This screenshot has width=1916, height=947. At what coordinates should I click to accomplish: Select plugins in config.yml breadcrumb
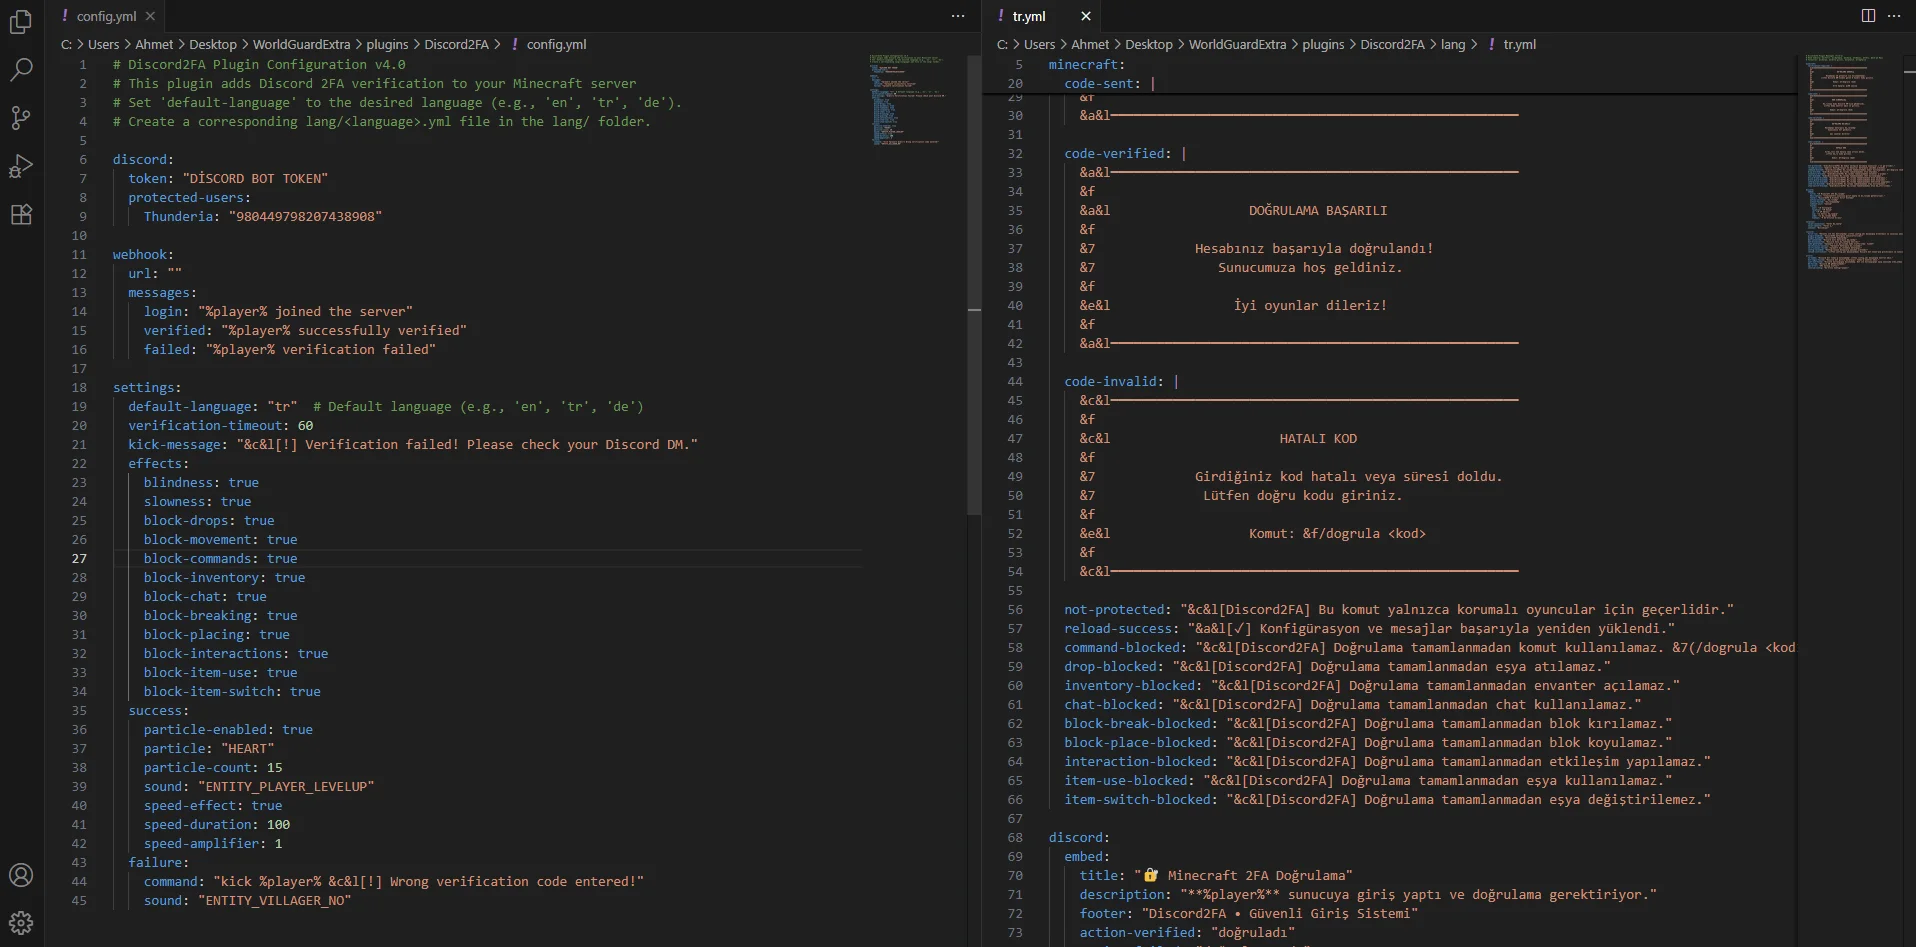387,44
